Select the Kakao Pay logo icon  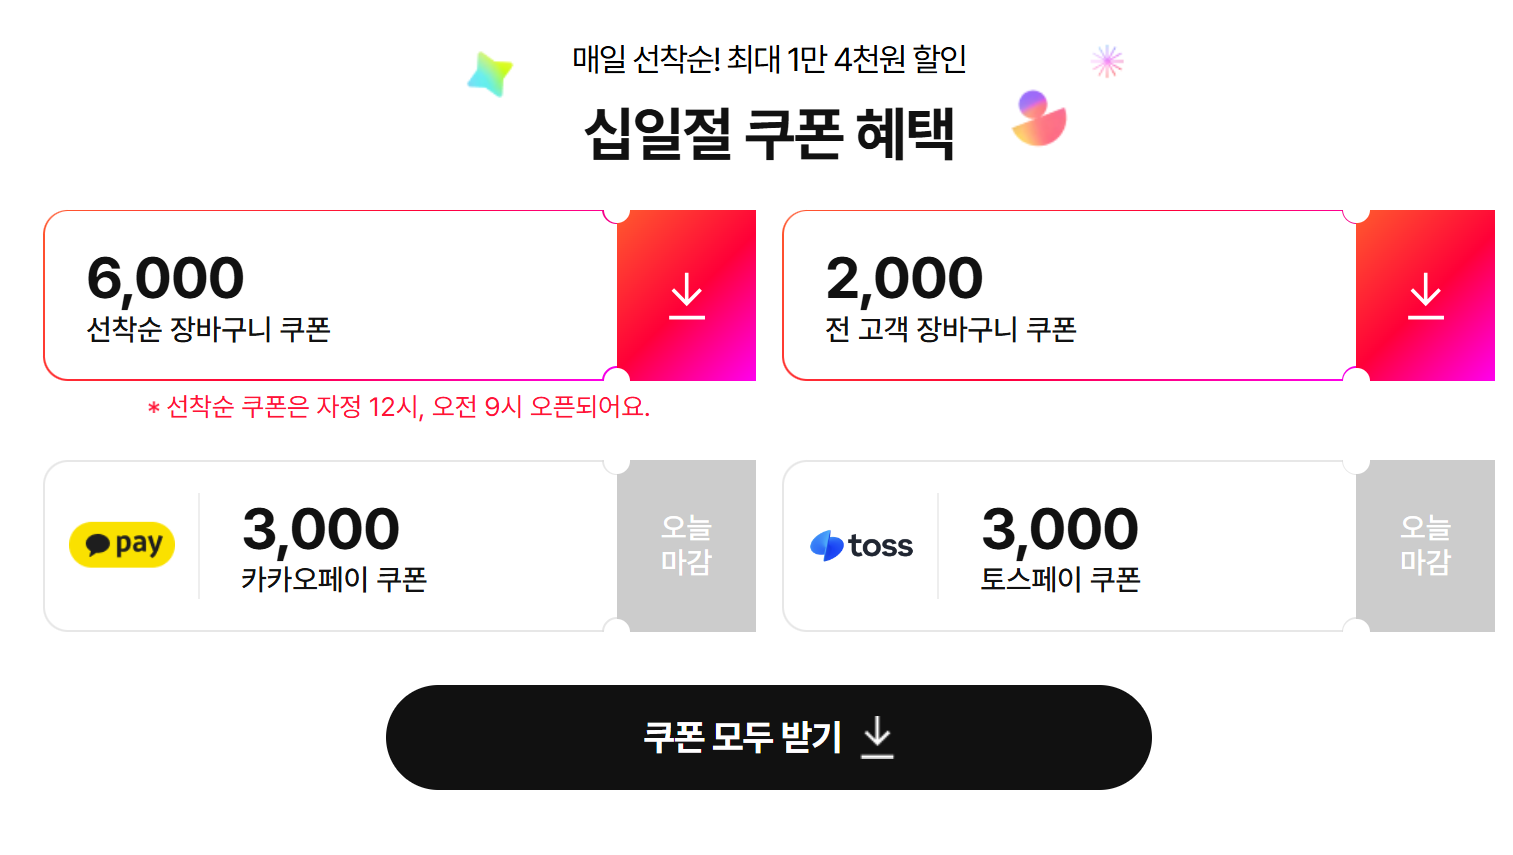121,544
